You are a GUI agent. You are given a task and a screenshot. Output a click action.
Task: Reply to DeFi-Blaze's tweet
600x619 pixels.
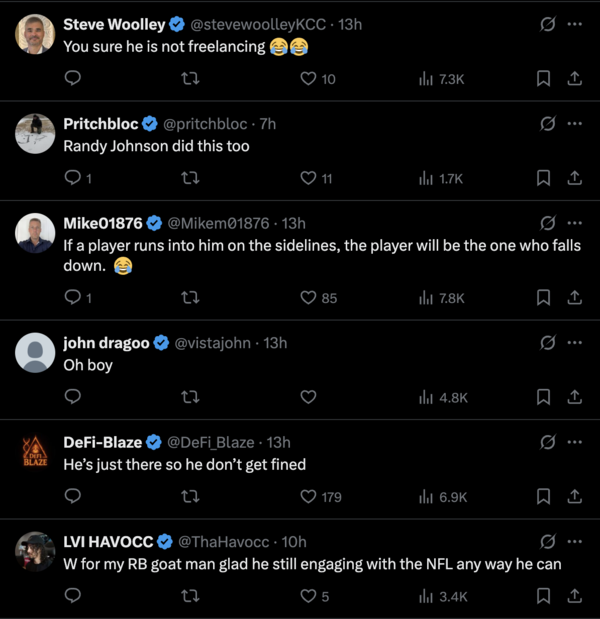(x=73, y=496)
